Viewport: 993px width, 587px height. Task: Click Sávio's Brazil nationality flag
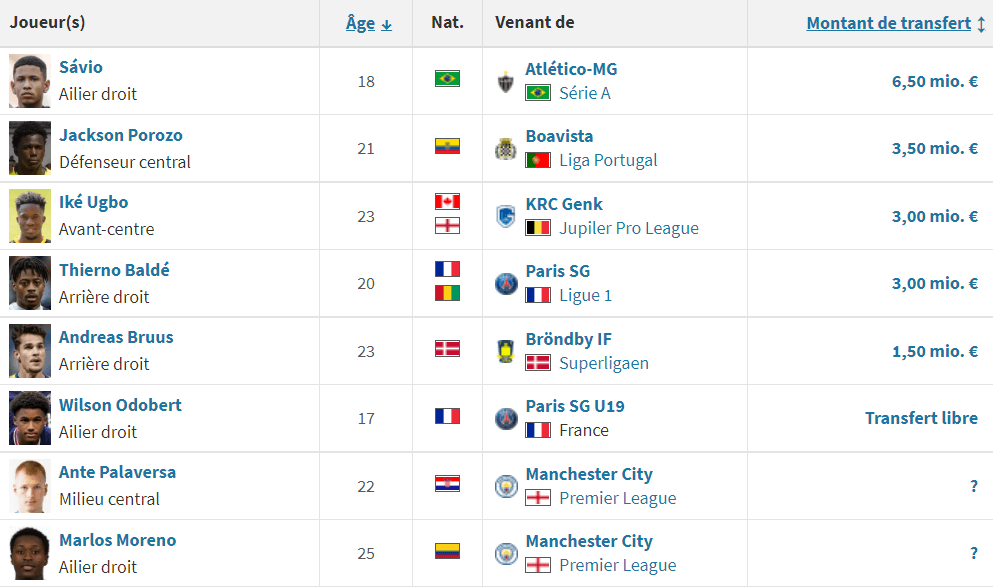[x=447, y=78]
